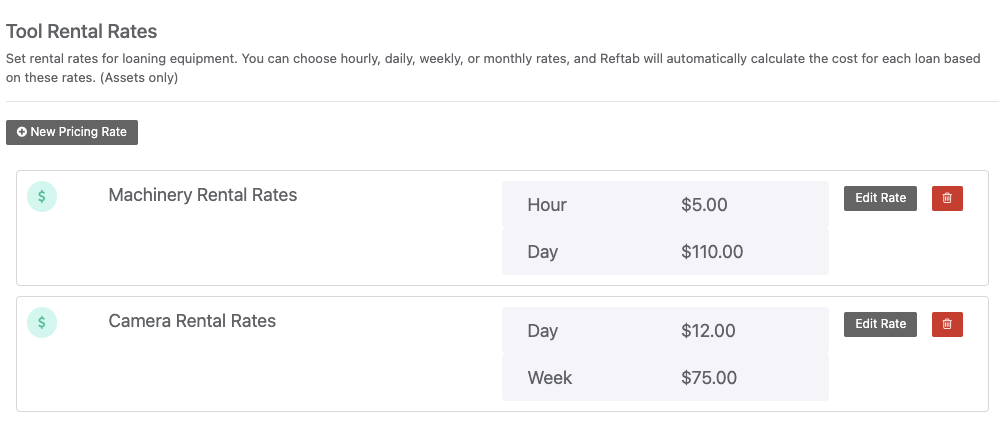Click the Camera Week $75.00 row
Screen dimensions: 1004x425
coord(665,378)
